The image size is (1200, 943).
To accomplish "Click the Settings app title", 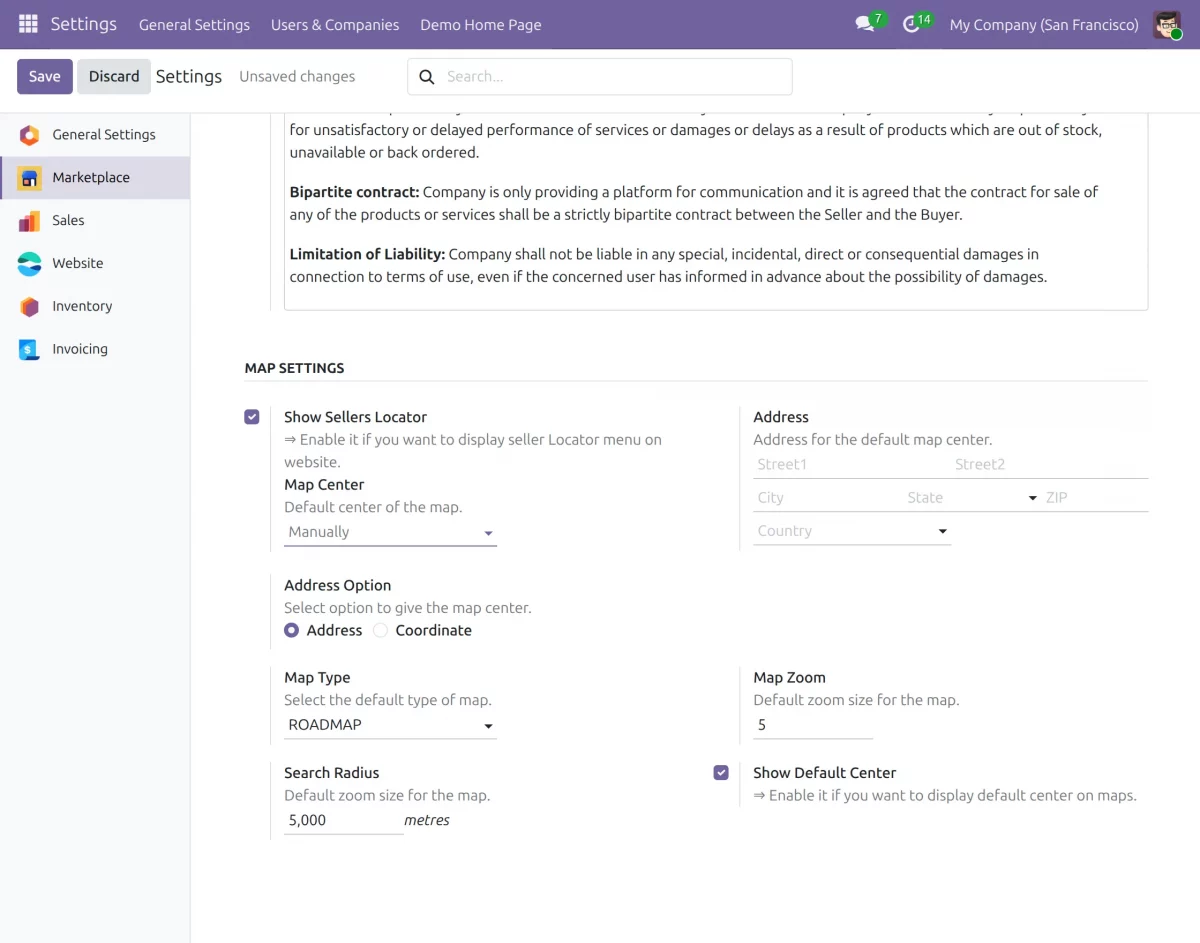I will click(x=84, y=24).
